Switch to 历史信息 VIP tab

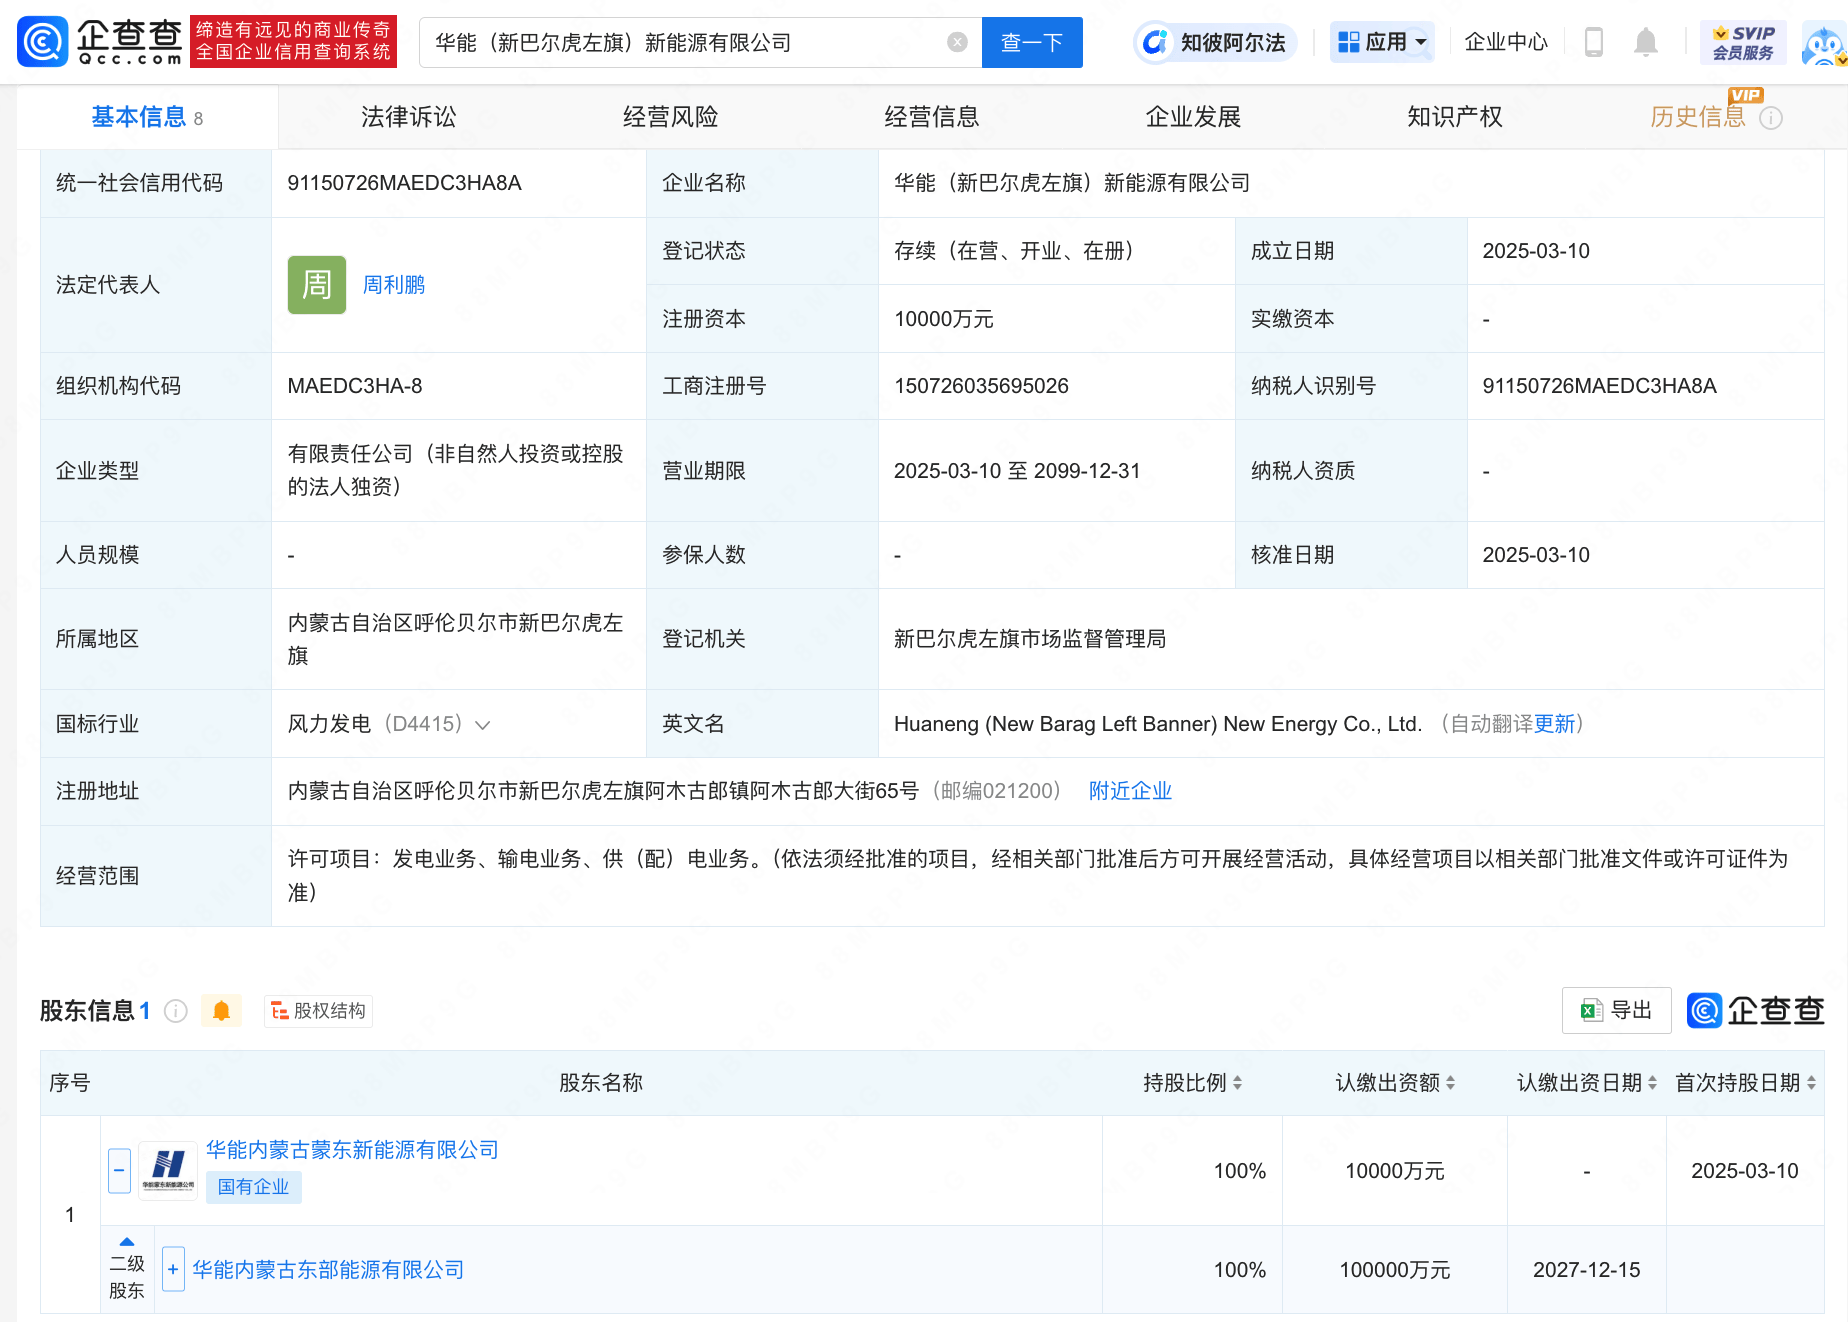(x=1698, y=117)
